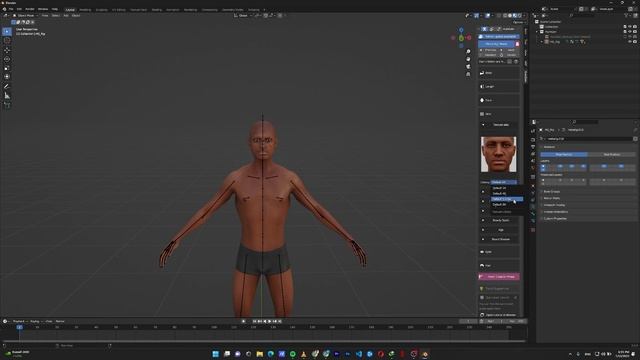This screenshot has height=360, width=640.
Task: Open the Face section in Human Generator
Action: (499, 100)
